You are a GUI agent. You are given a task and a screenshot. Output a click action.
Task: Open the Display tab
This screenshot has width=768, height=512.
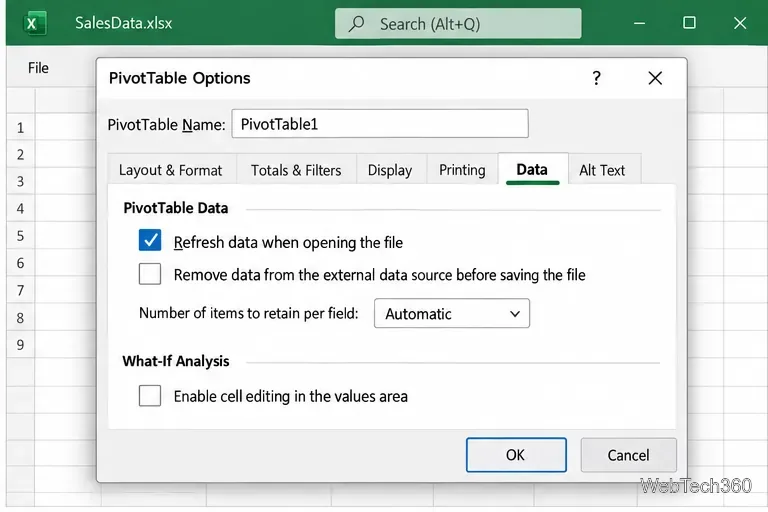tap(390, 170)
